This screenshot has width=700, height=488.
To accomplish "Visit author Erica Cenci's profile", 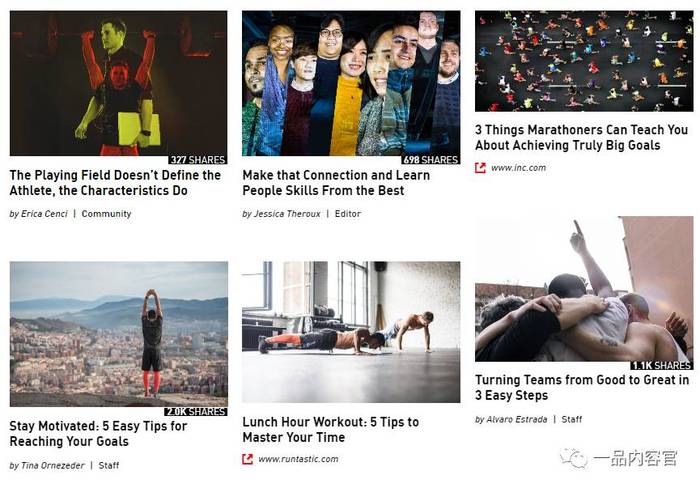I will tap(44, 214).
